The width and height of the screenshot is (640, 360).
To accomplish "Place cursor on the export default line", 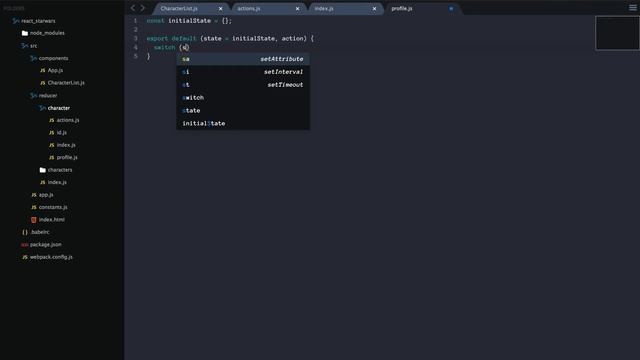I will [x=230, y=38].
